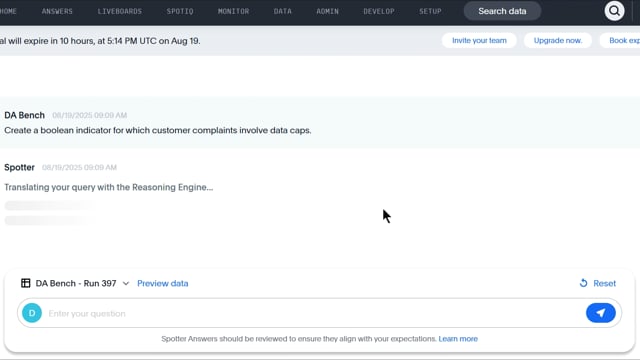Image resolution: width=640 pixels, height=360 pixels.
Task: Click the table icon beside DA Bench - Run 397
Action: tap(26, 283)
